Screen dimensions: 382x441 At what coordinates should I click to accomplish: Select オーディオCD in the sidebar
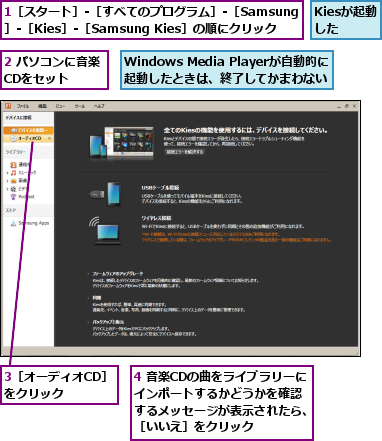(29, 138)
